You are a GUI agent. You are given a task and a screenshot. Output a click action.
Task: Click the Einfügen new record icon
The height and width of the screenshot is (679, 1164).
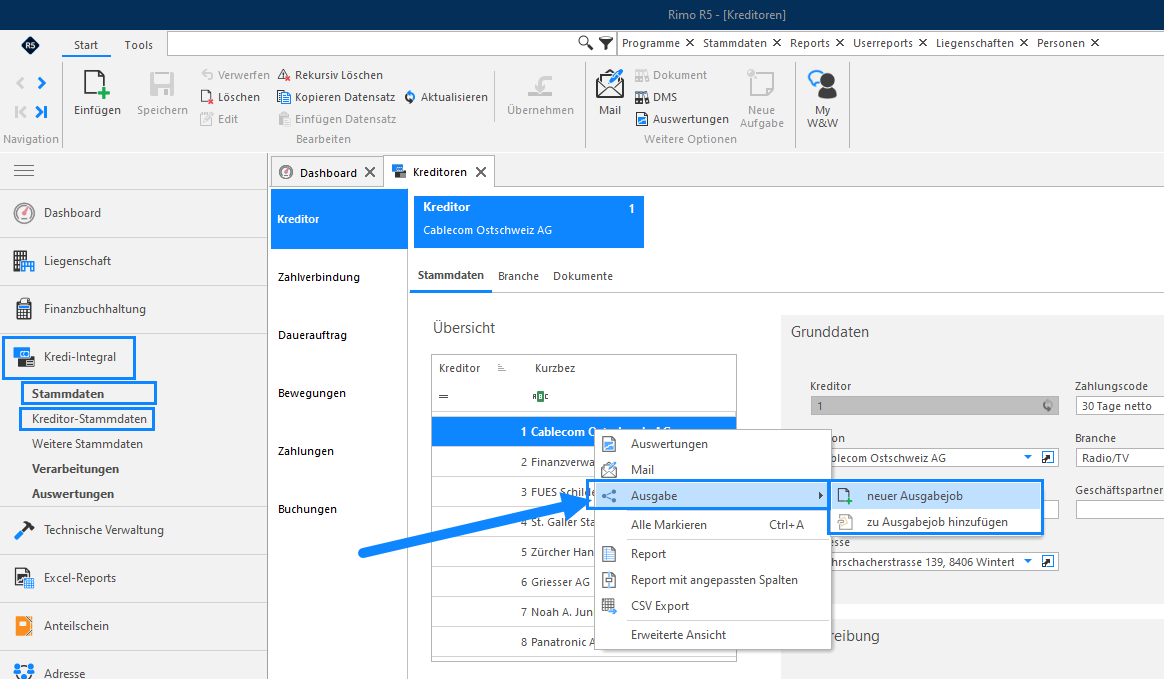point(97,85)
